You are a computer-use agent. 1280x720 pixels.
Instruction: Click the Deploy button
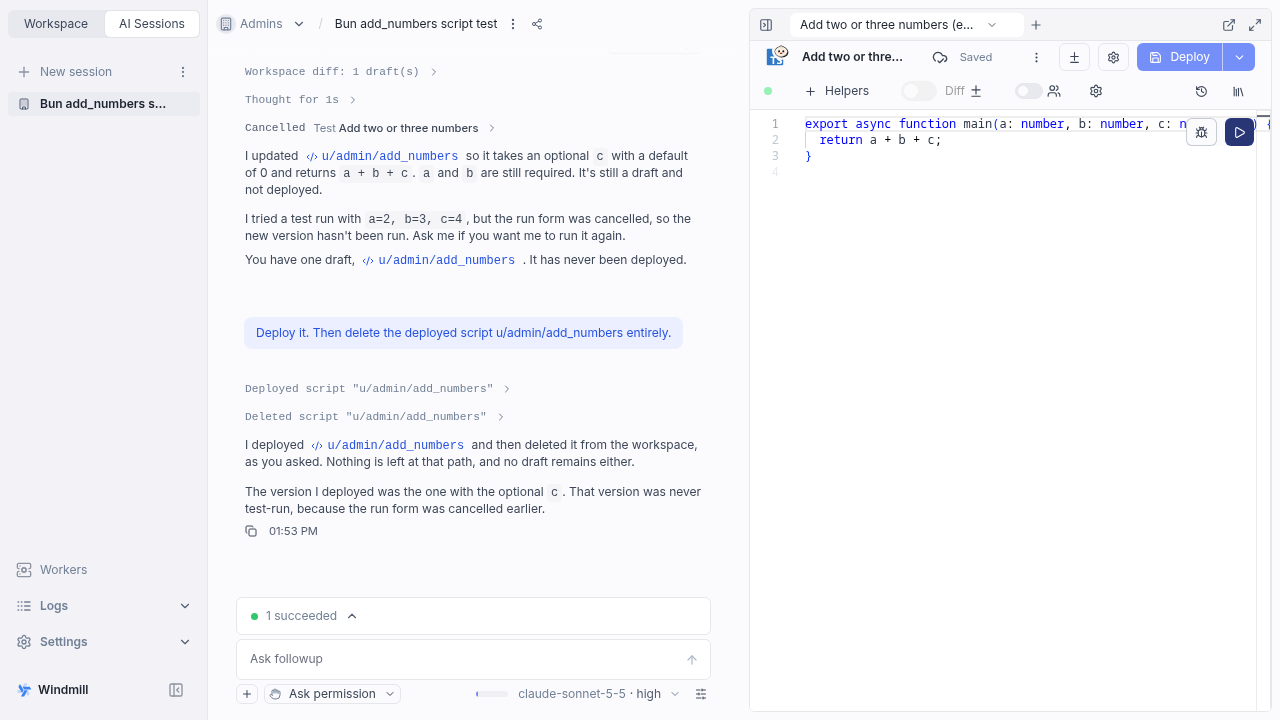tap(1180, 57)
